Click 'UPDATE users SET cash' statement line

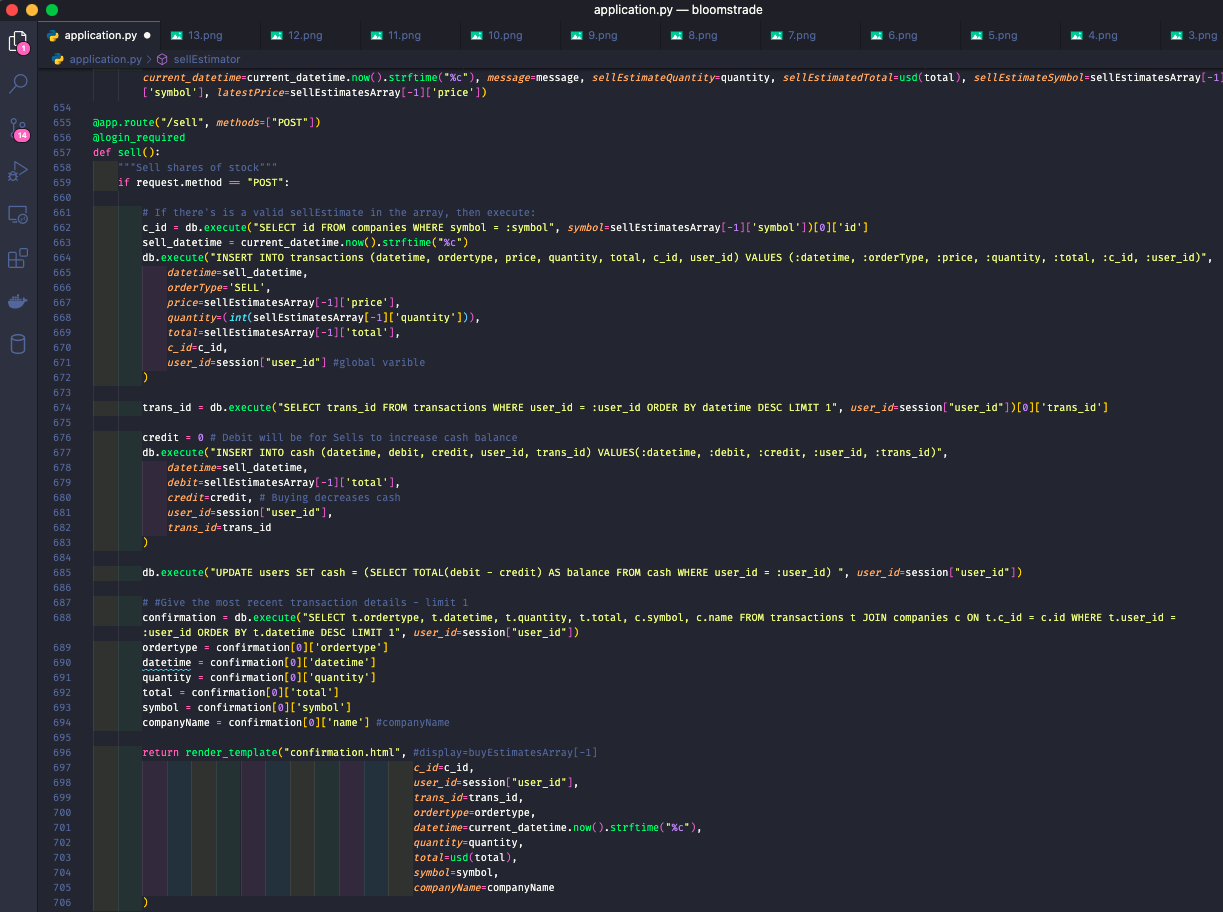pyautogui.click(x=582, y=572)
